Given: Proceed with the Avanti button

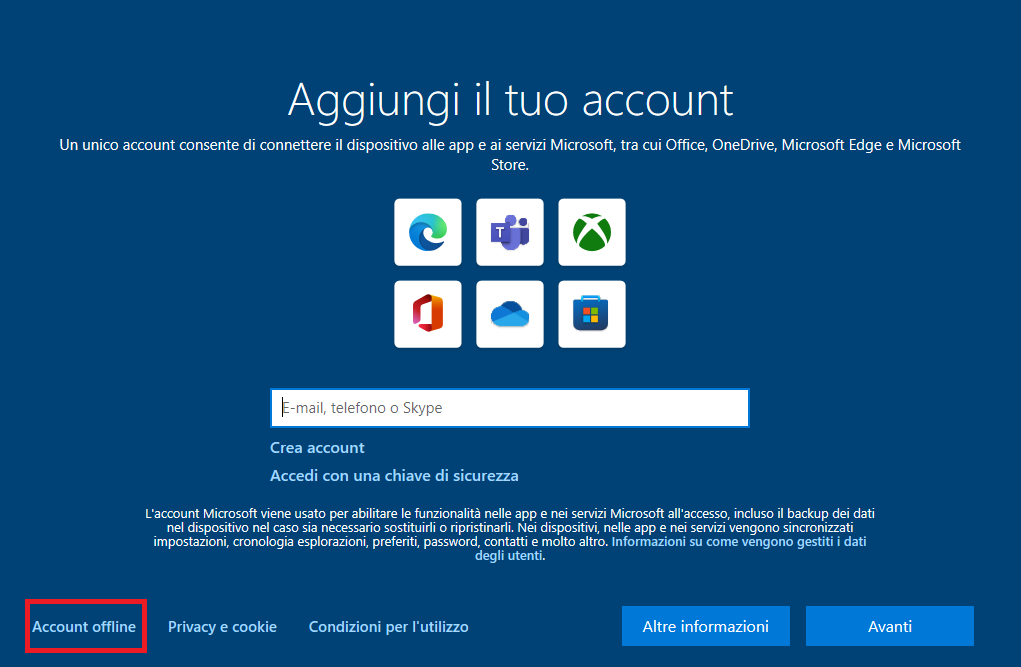Looking at the screenshot, I should click(890, 627).
